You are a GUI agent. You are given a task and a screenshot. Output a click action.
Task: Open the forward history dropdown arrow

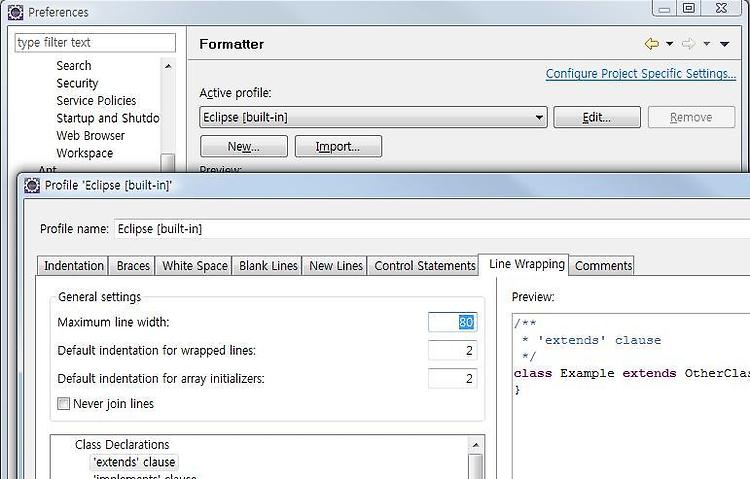(x=706, y=44)
